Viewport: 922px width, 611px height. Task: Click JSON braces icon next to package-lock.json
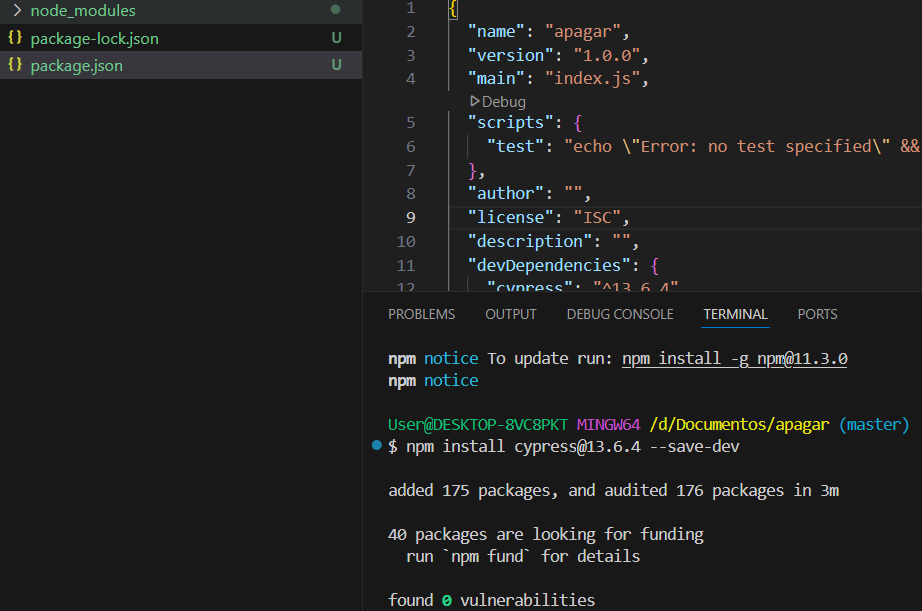(x=15, y=38)
